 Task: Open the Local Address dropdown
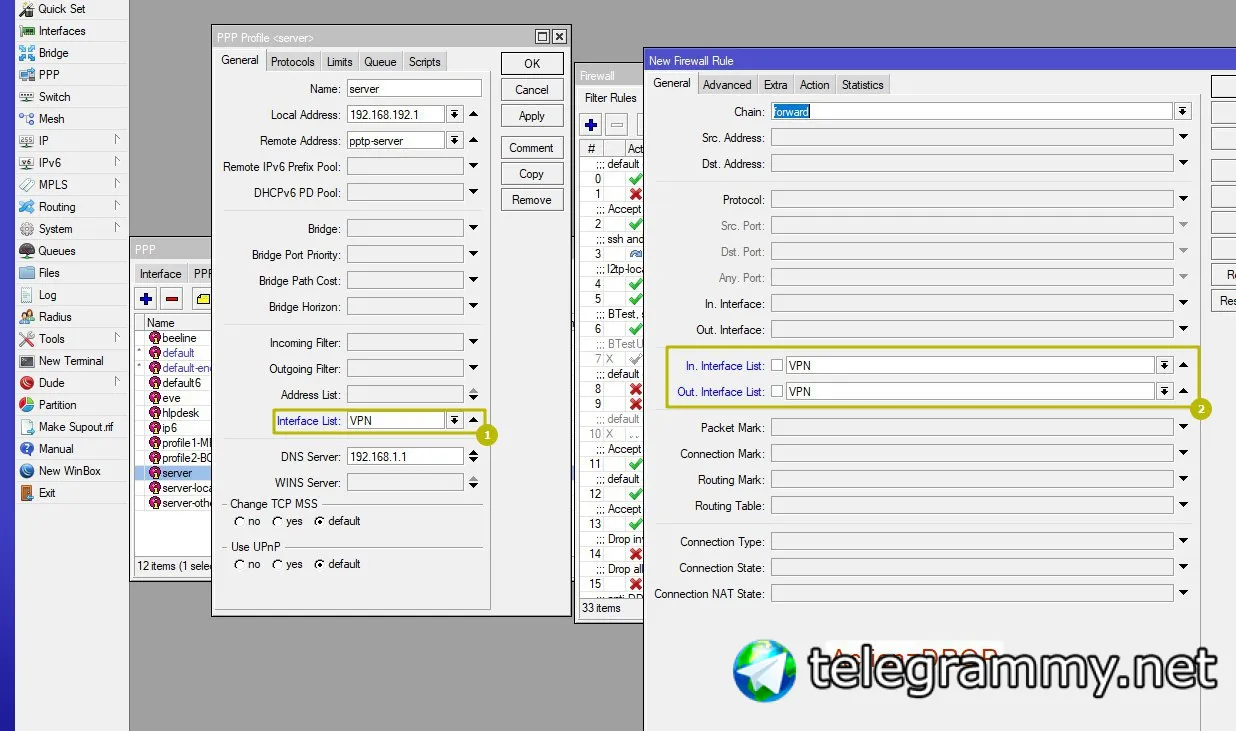455,115
